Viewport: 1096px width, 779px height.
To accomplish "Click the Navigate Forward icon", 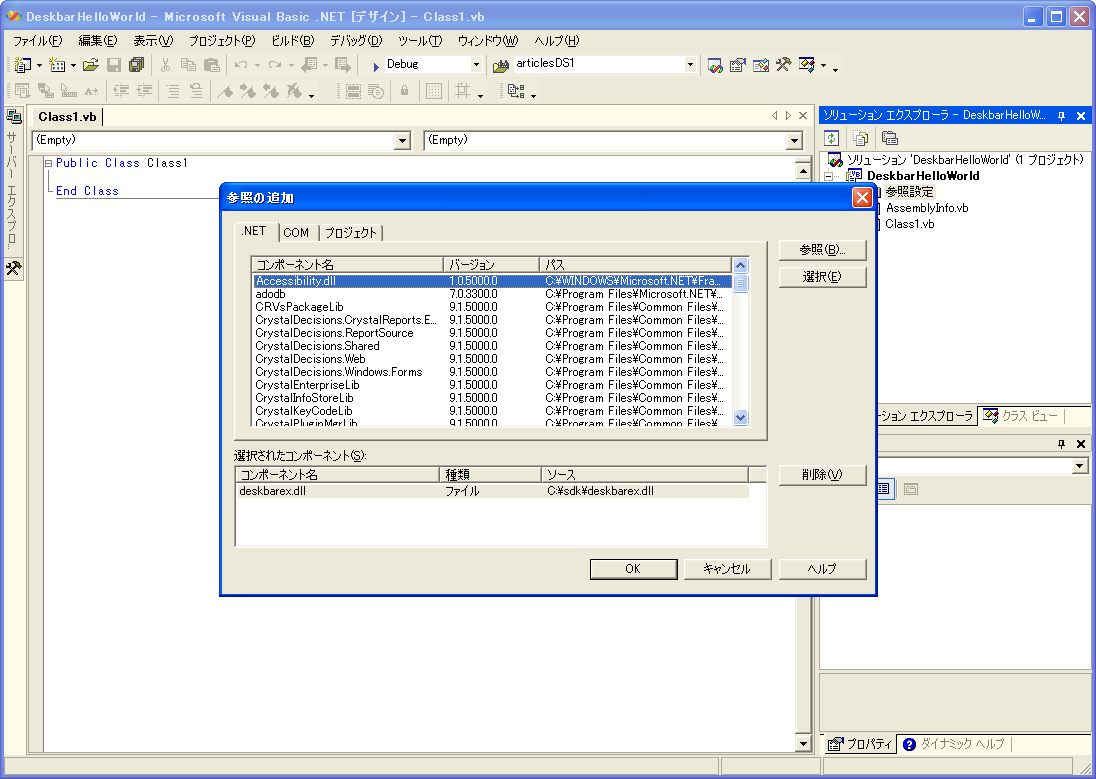I will pyautogui.click(x=342, y=65).
